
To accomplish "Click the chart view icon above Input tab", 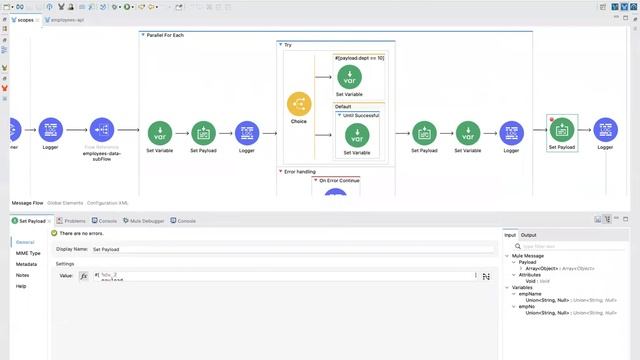I will 598,219.
